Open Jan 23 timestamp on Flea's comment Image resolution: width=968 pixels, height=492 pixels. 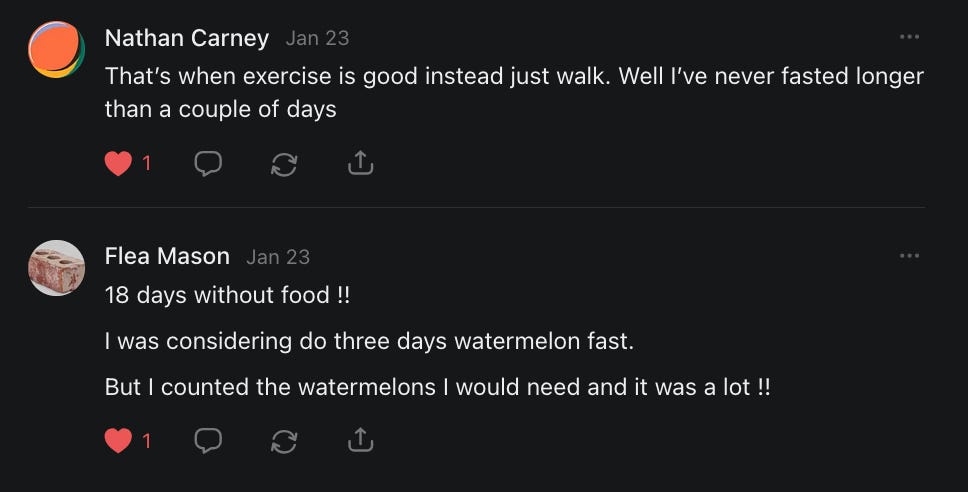[278, 257]
